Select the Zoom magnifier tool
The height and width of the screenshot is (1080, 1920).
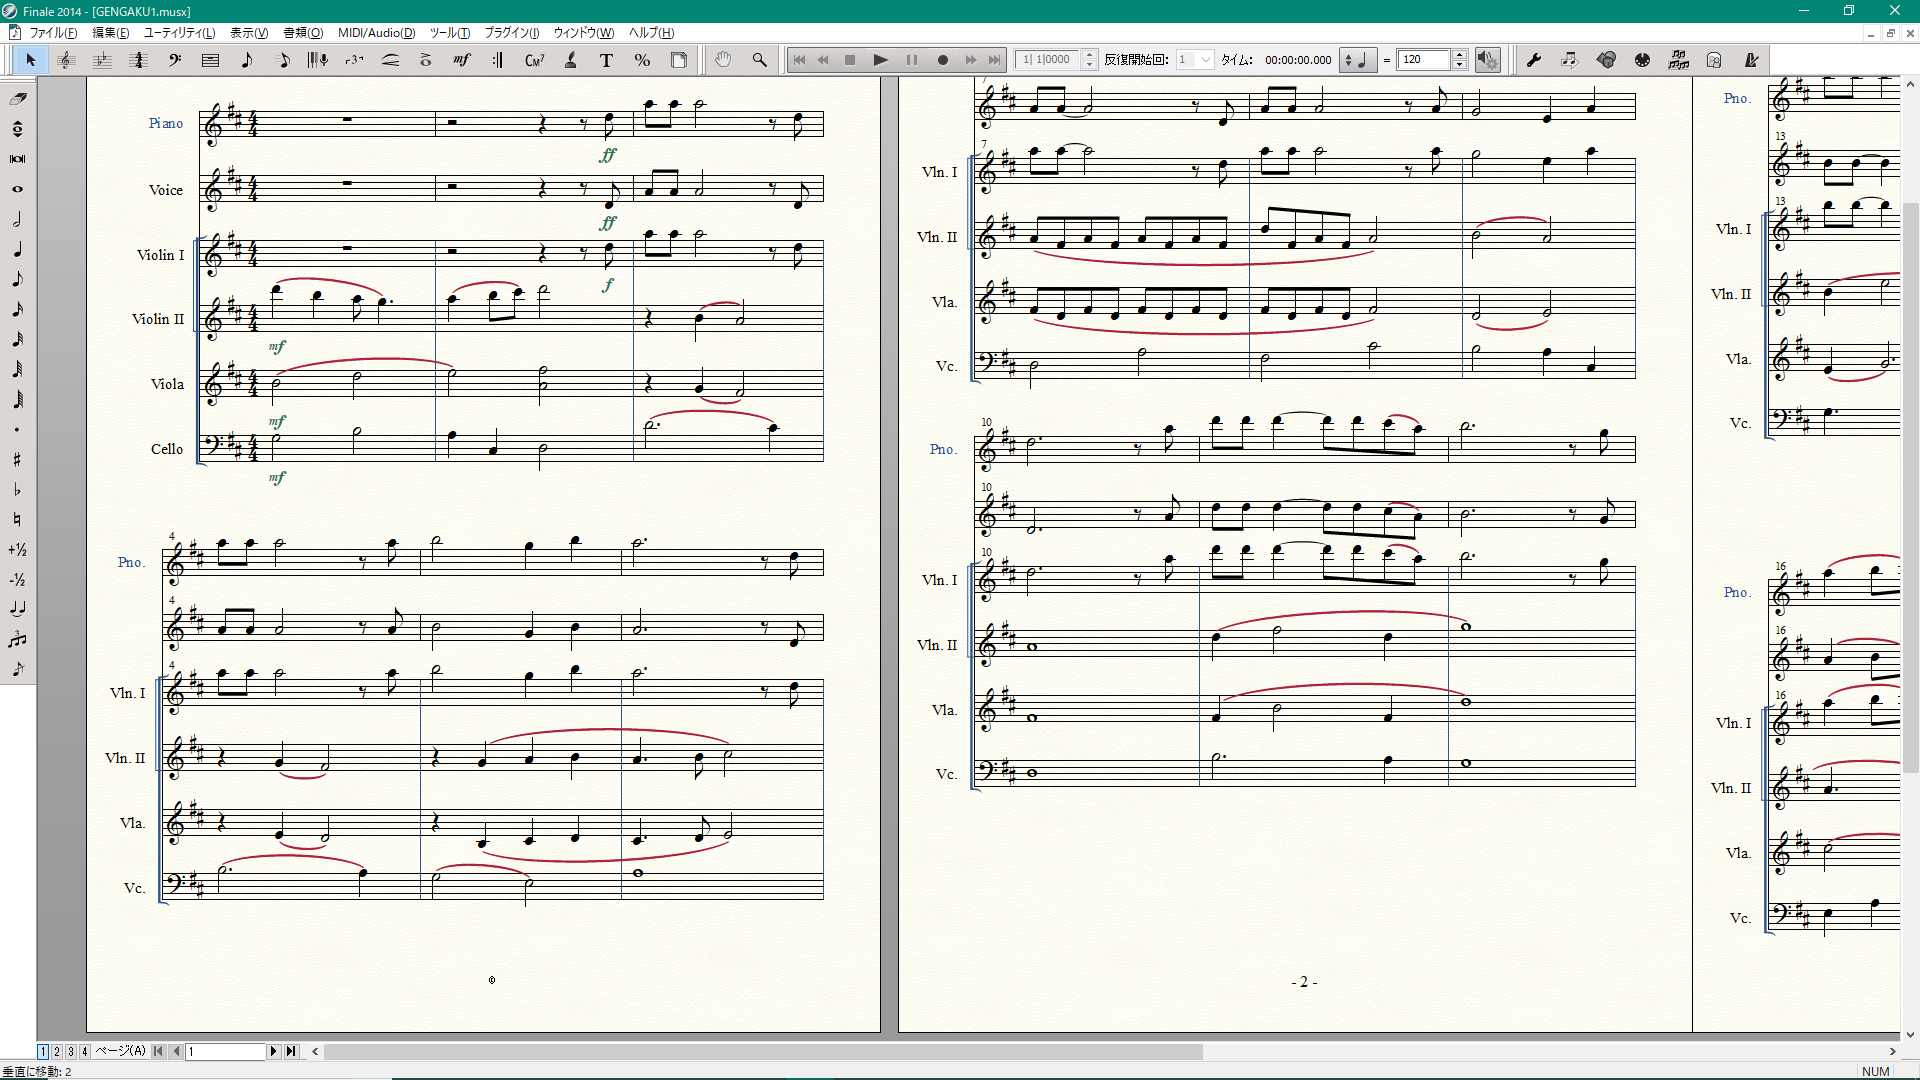click(760, 60)
